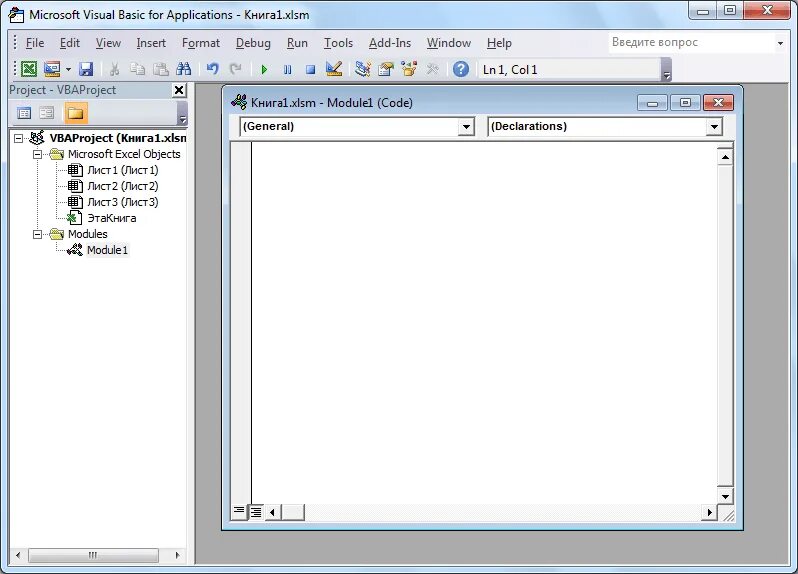Click the Paste clipboard icon
This screenshot has width=798, height=574.
point(161,69)
